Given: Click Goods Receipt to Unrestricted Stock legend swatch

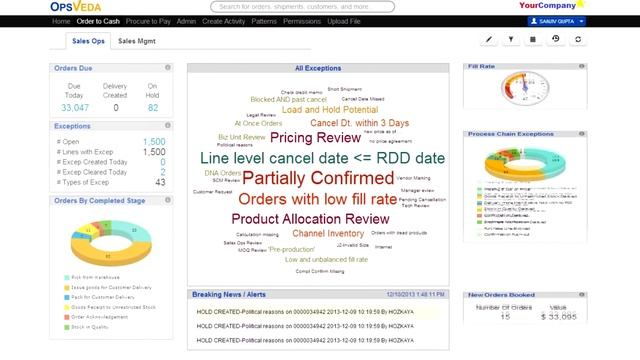Looking at the screenshot, I should 67,307.
